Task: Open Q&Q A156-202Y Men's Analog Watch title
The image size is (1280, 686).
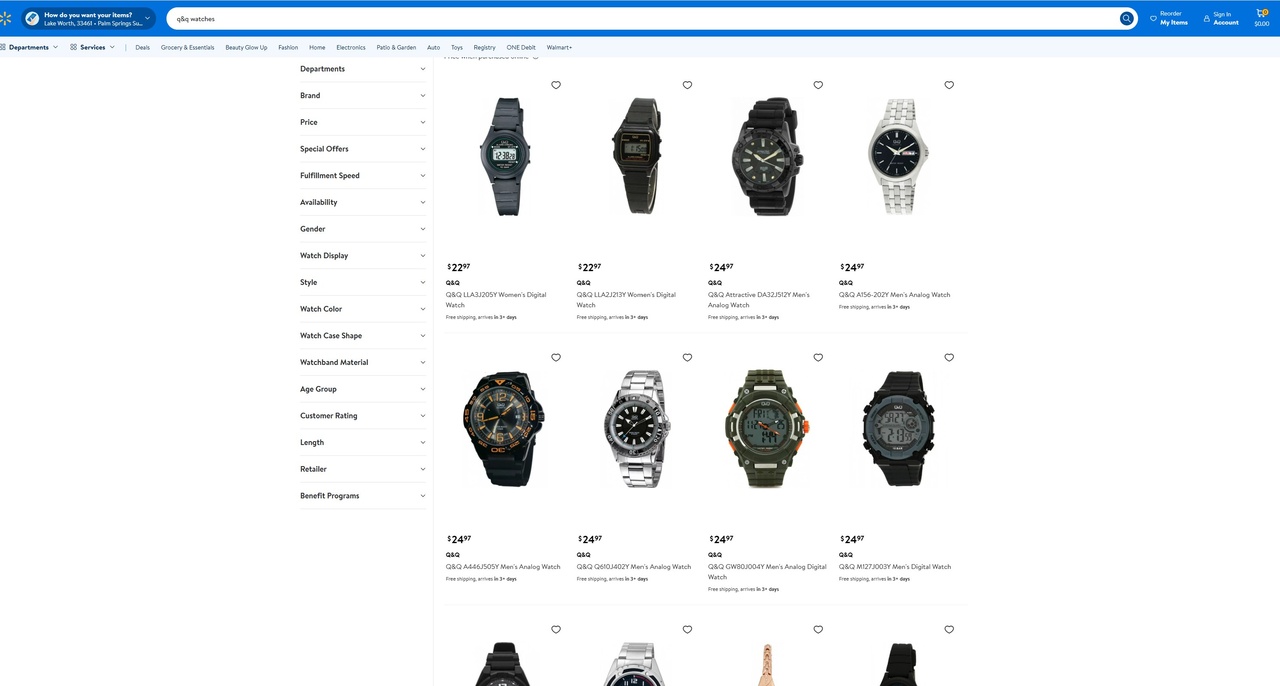Action: 895,295
